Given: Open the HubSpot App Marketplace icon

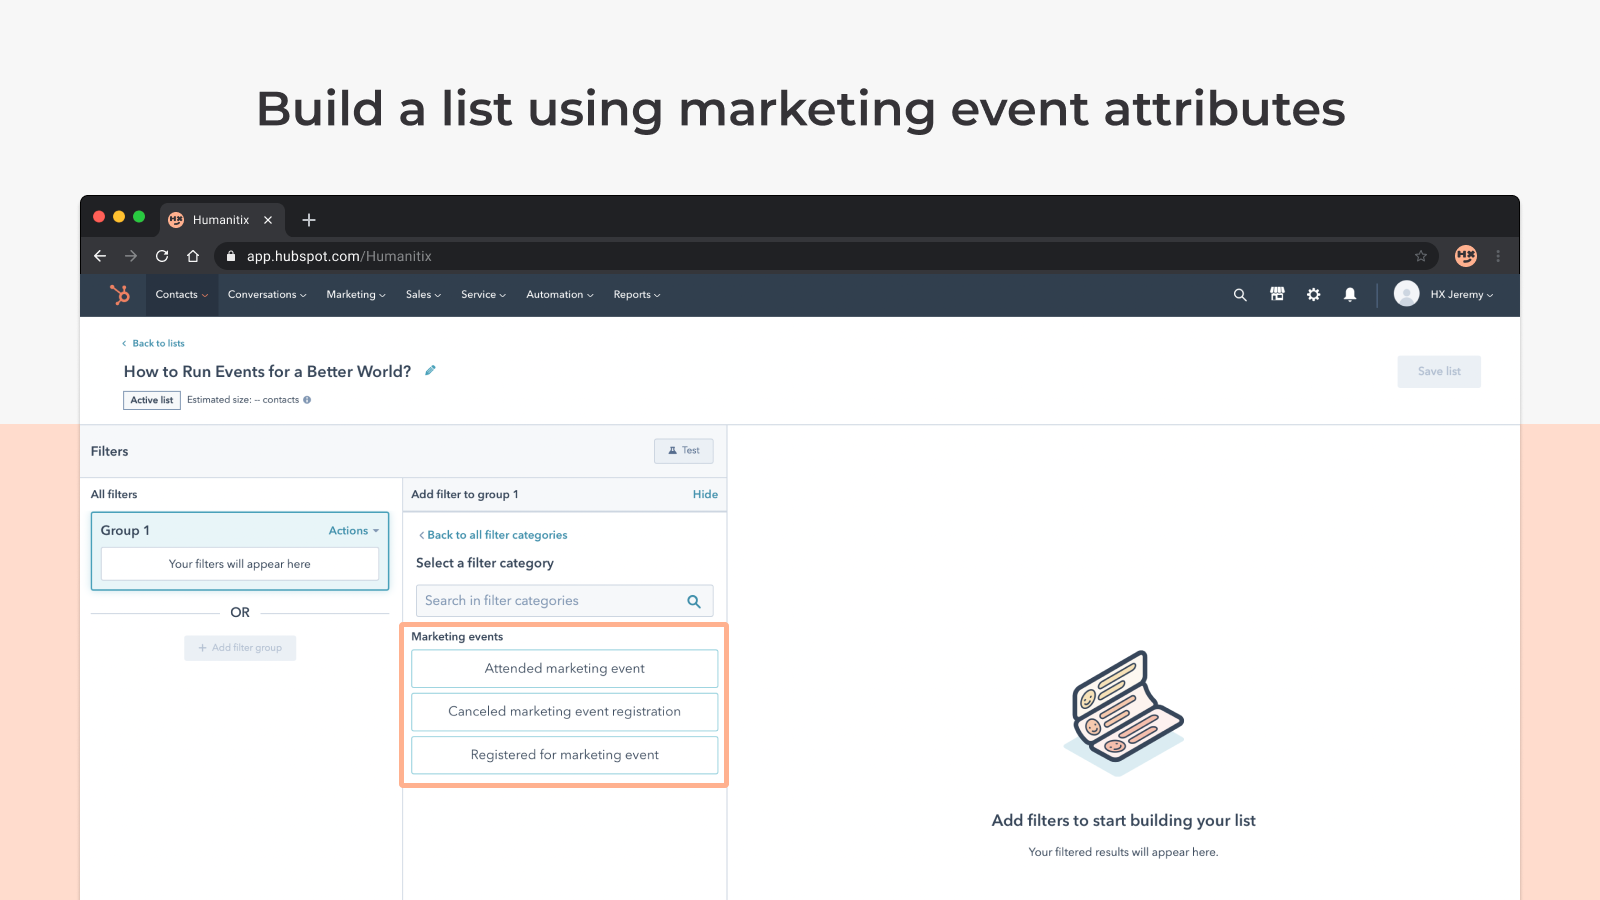Looking at the screenshot, I should [1276, 294].
